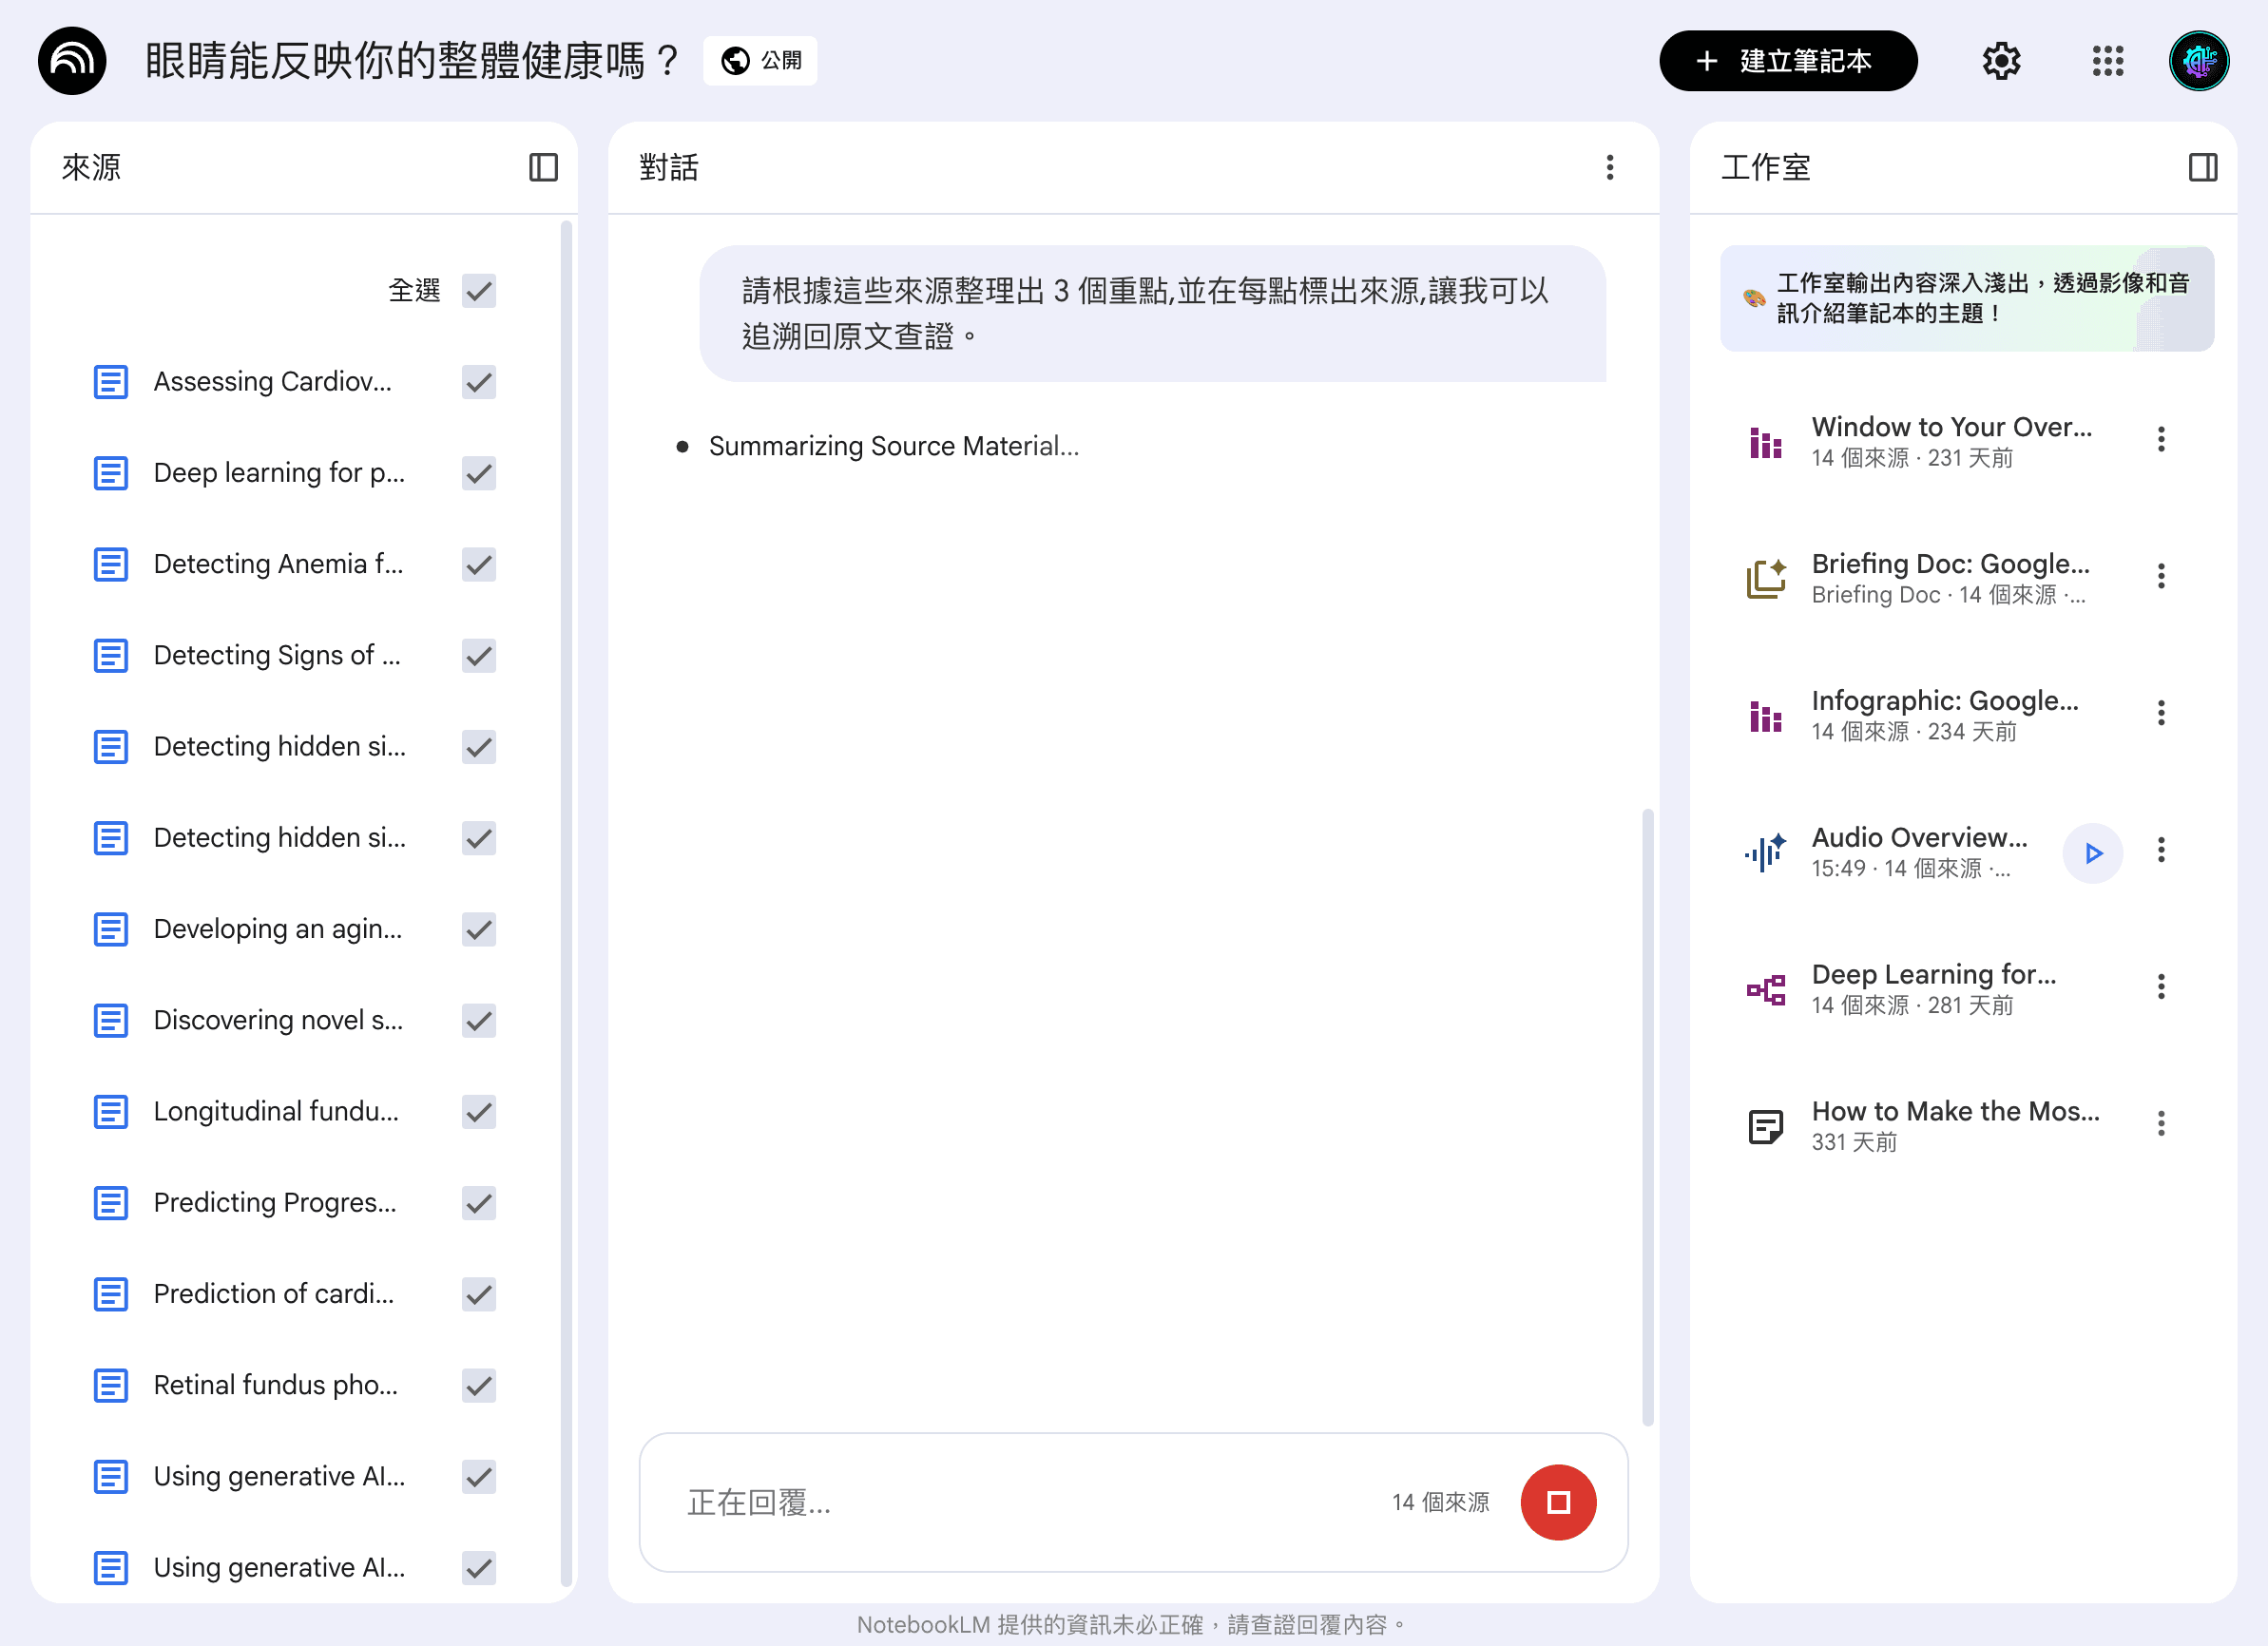Click the 公開 public badge

(x=760, y=61)
